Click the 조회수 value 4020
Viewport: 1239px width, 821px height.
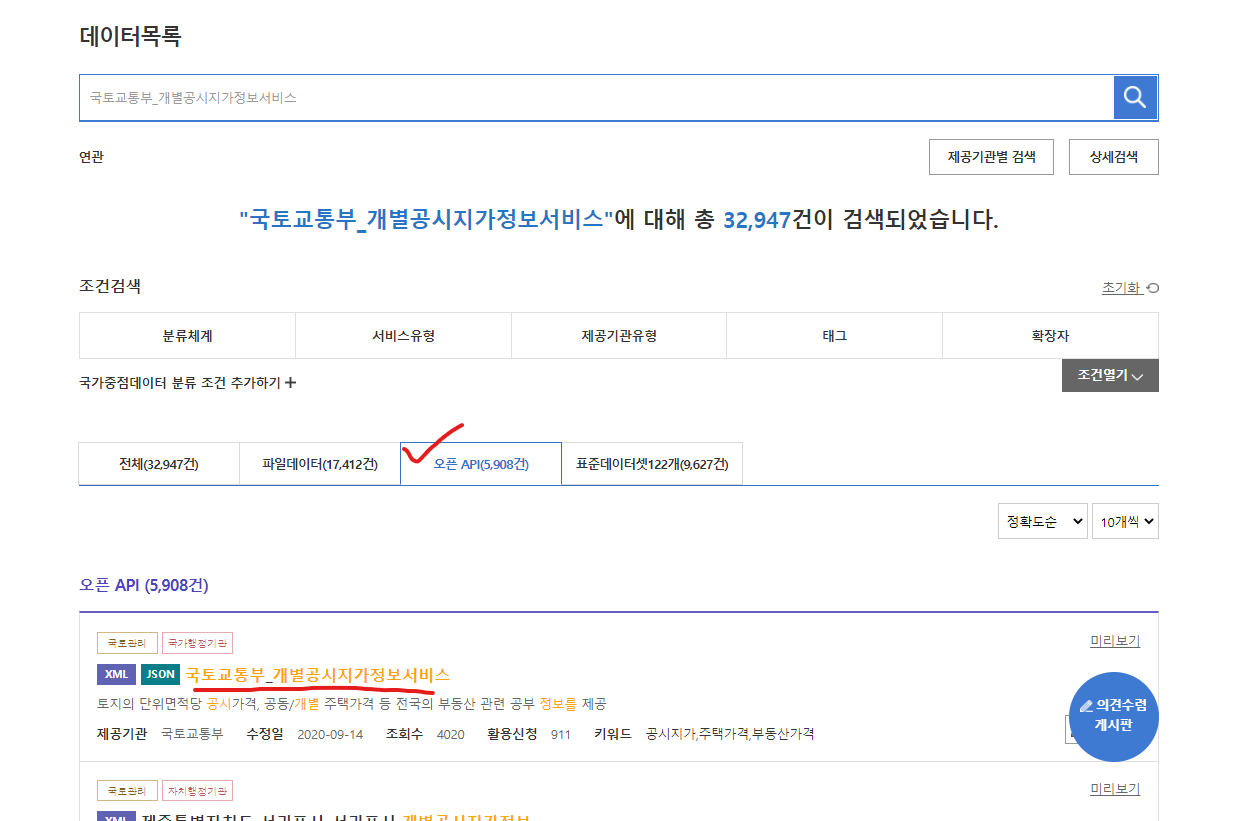tap(451, 734)
